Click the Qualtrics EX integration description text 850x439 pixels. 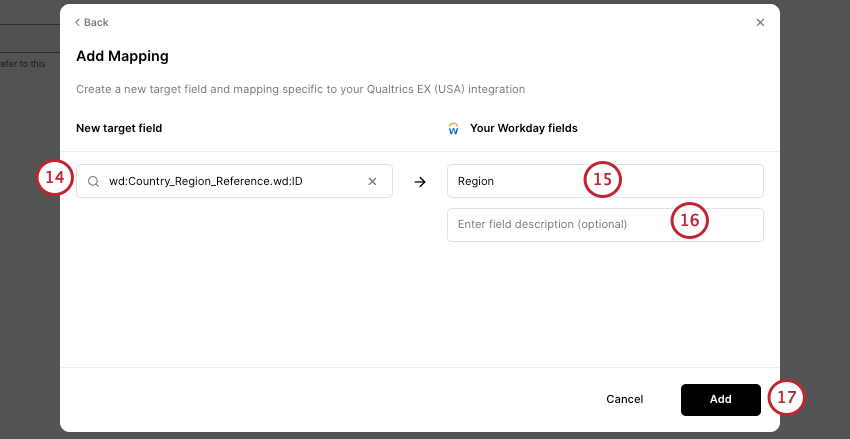(x=300, y=90)
